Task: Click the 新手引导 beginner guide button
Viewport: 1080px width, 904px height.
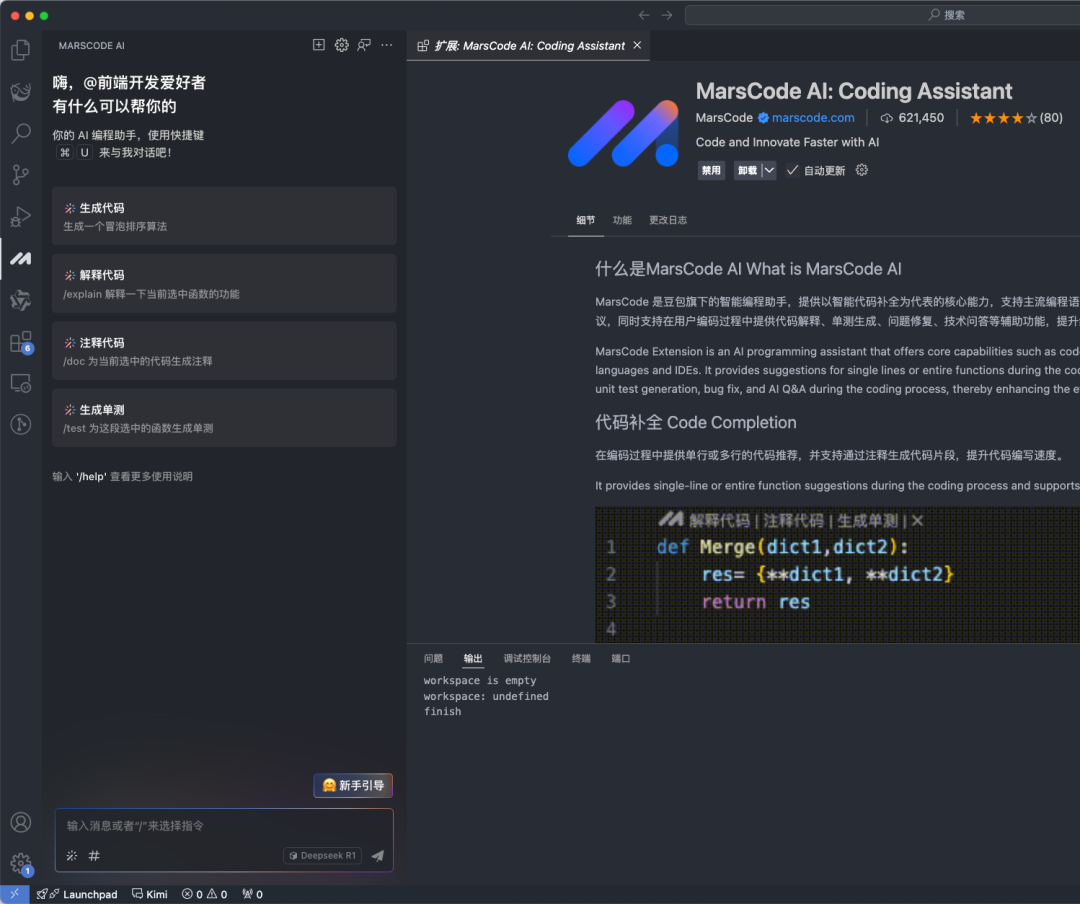Action: [353, 785]
